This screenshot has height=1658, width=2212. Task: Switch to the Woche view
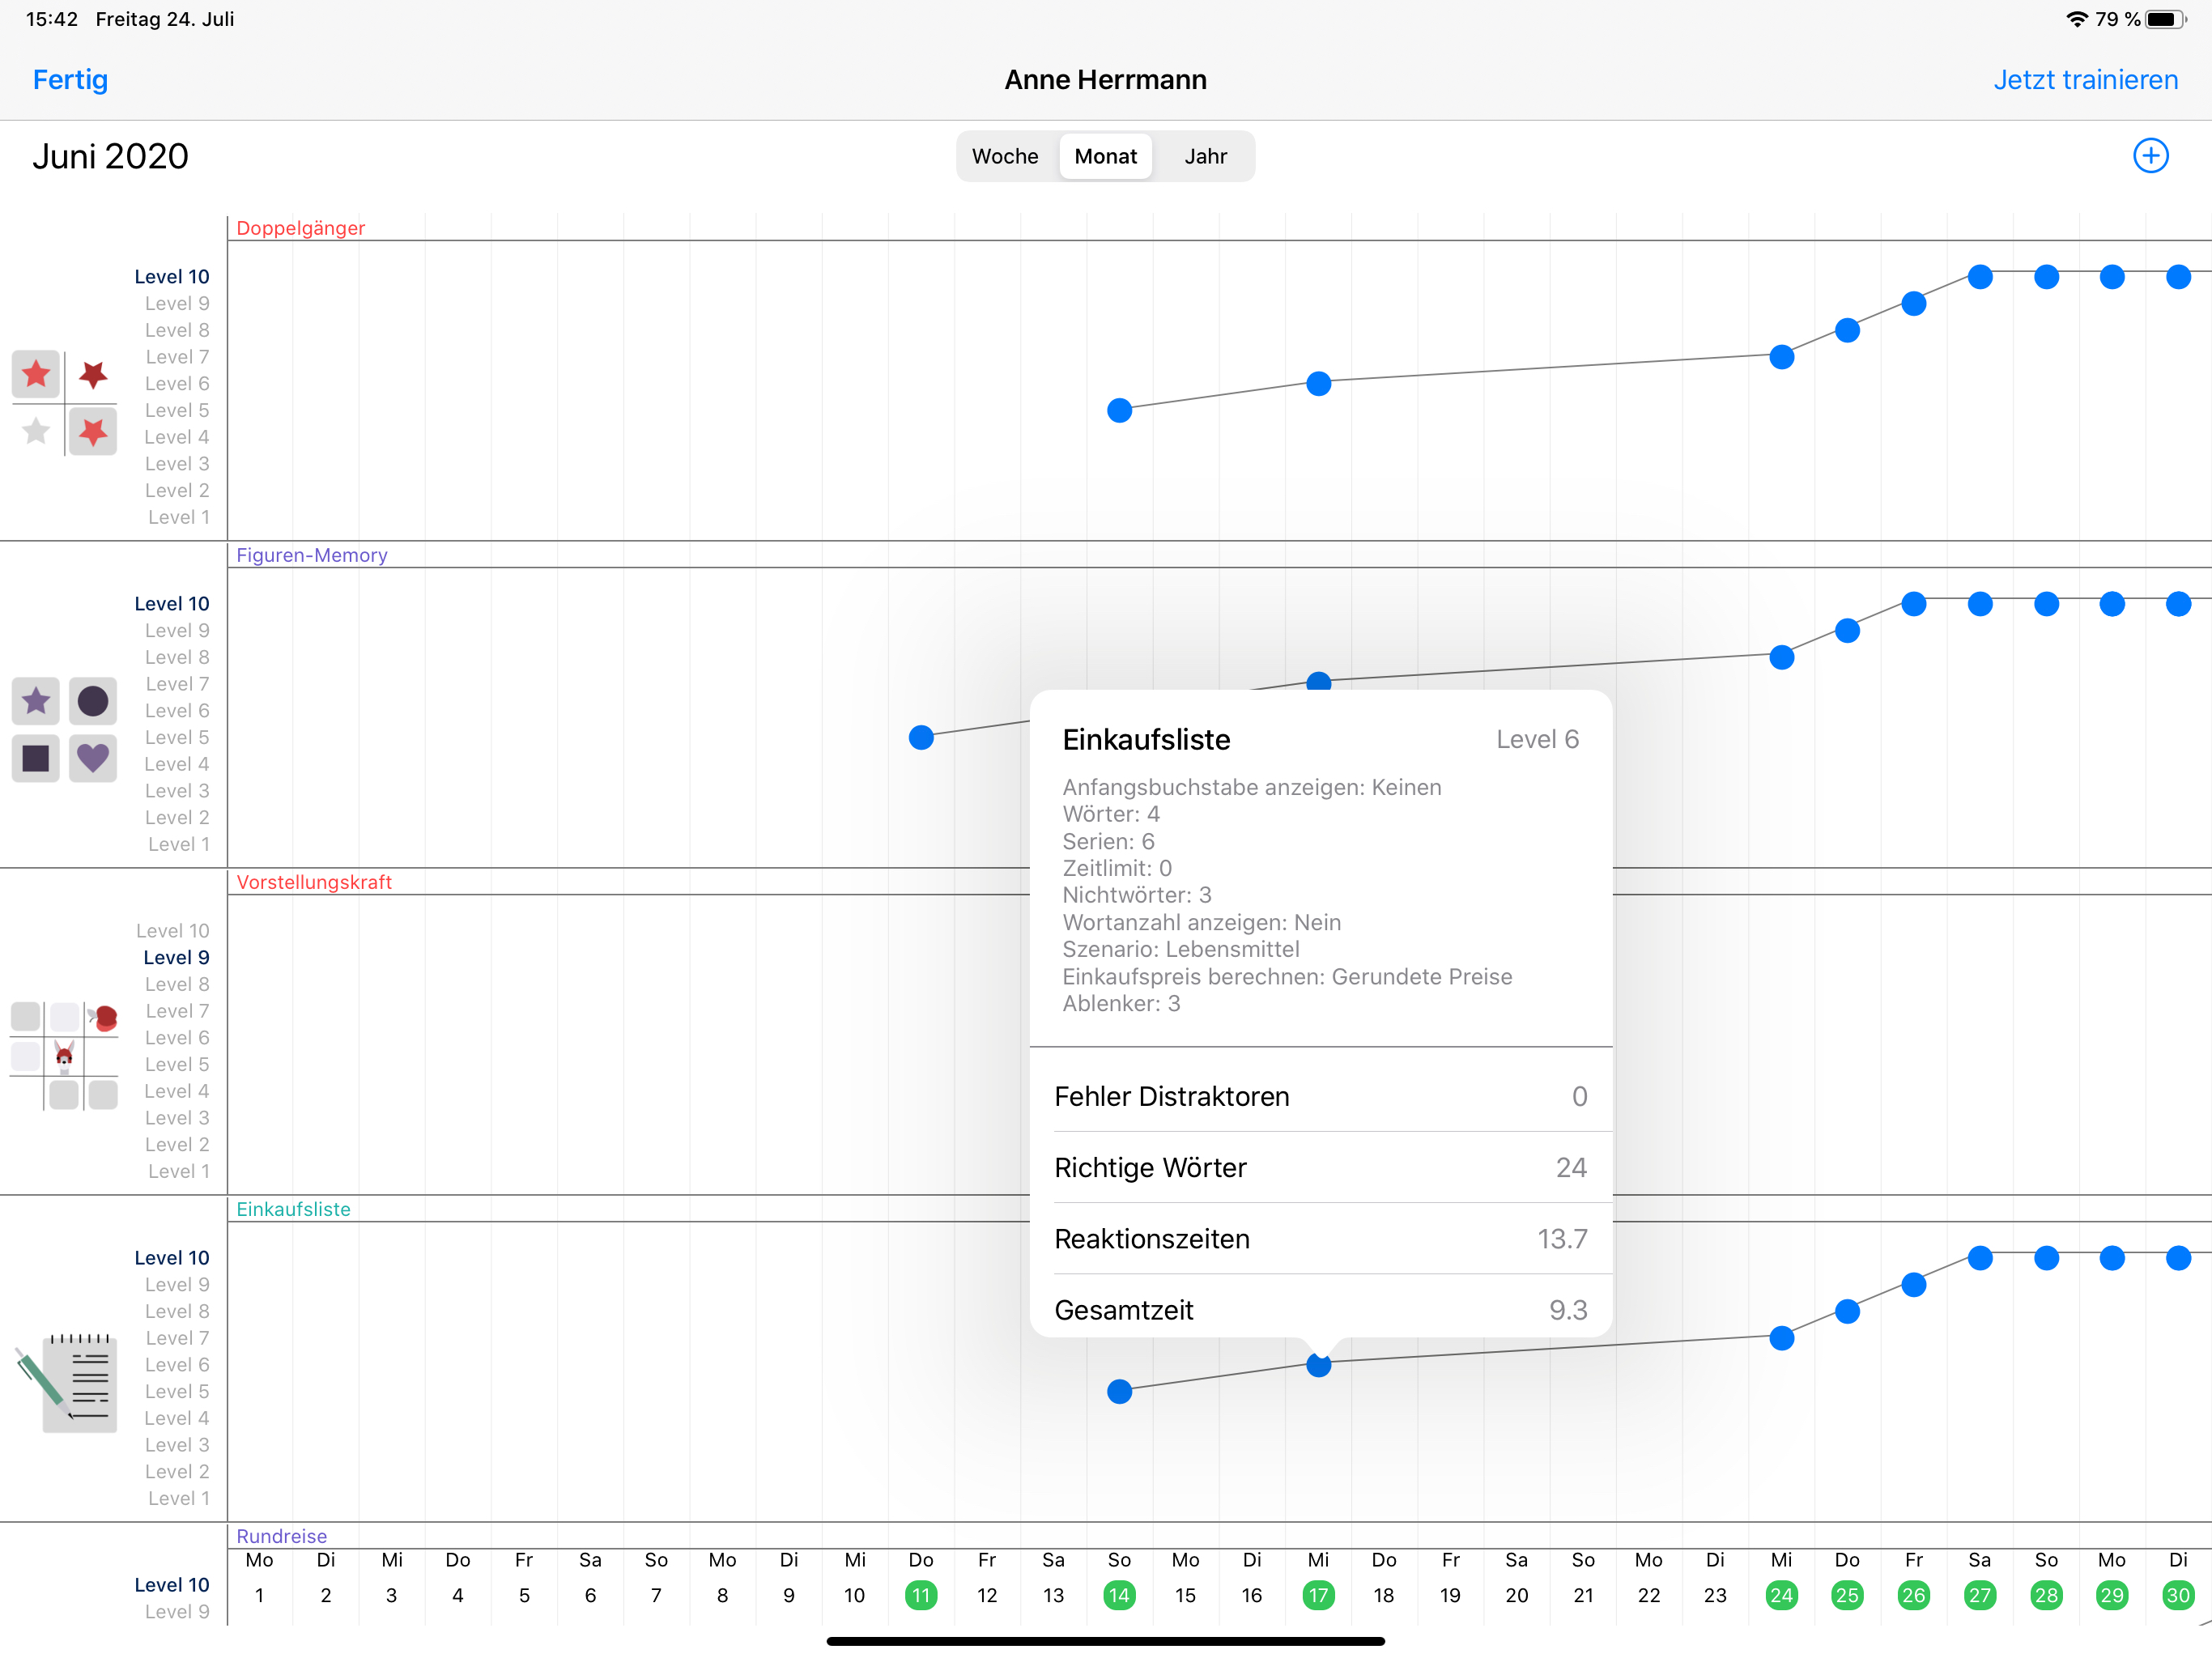coord(1005,156)
